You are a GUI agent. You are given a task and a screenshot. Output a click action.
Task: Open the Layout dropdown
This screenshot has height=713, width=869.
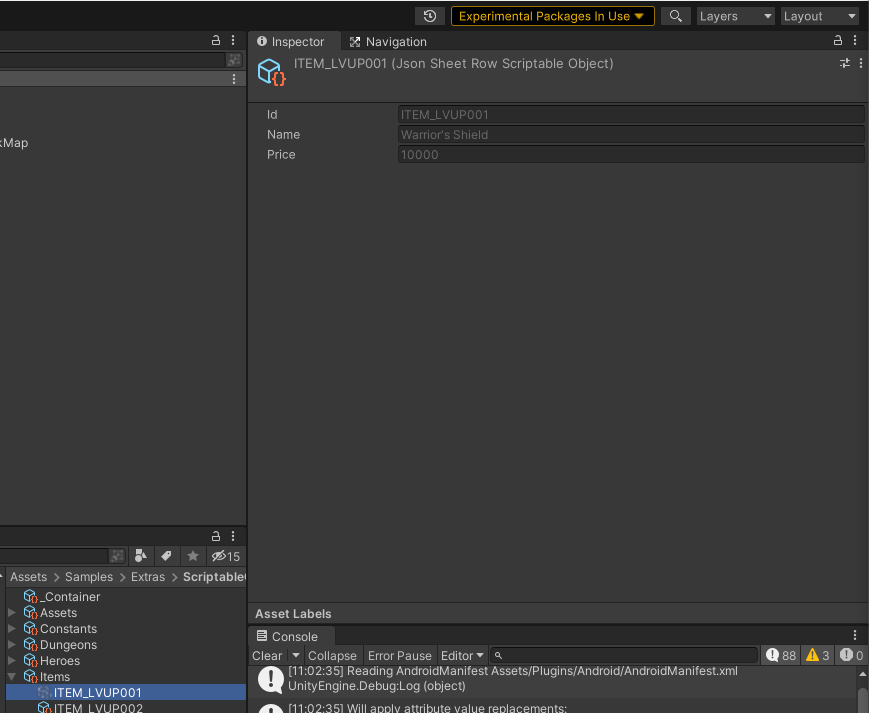tap(820, 16)
